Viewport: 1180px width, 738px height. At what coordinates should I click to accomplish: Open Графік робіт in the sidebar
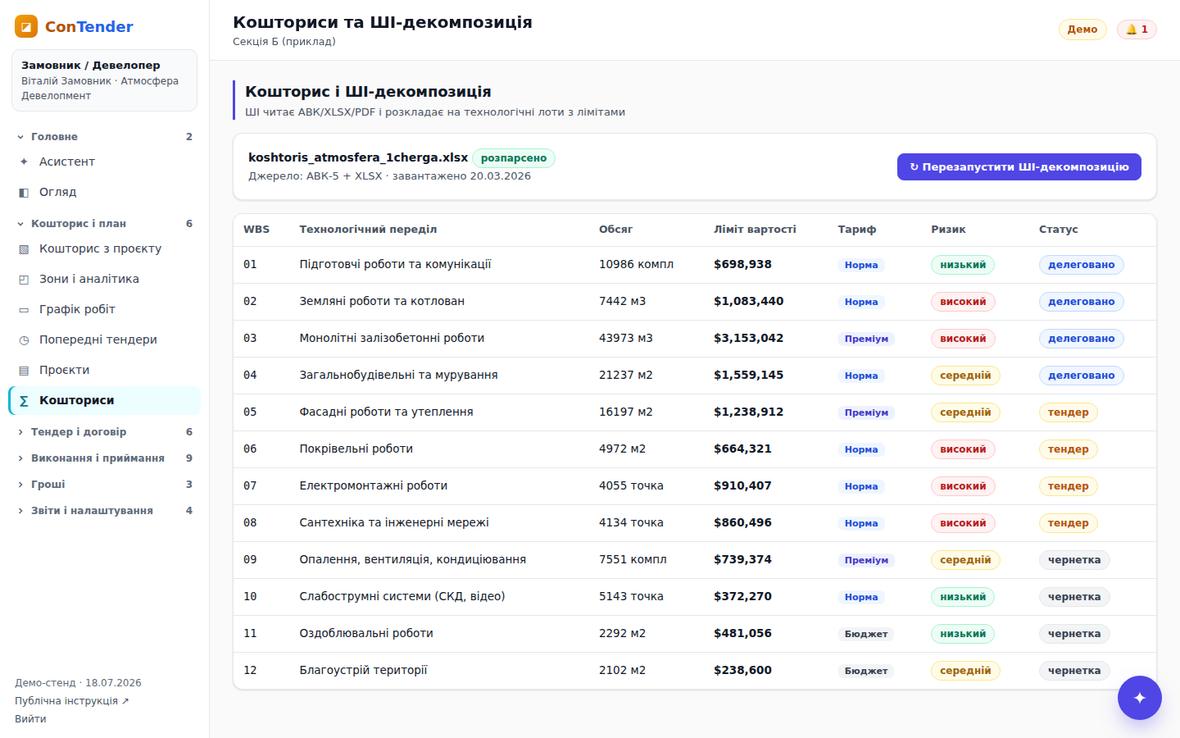105,310
